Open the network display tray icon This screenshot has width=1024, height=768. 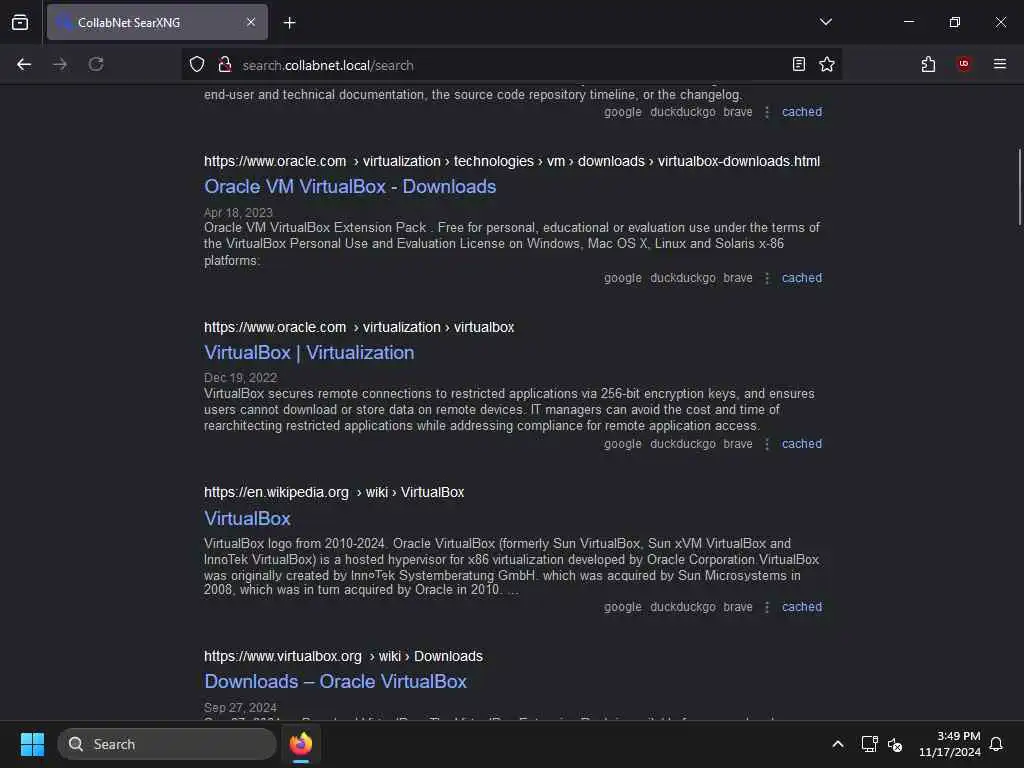869,744
